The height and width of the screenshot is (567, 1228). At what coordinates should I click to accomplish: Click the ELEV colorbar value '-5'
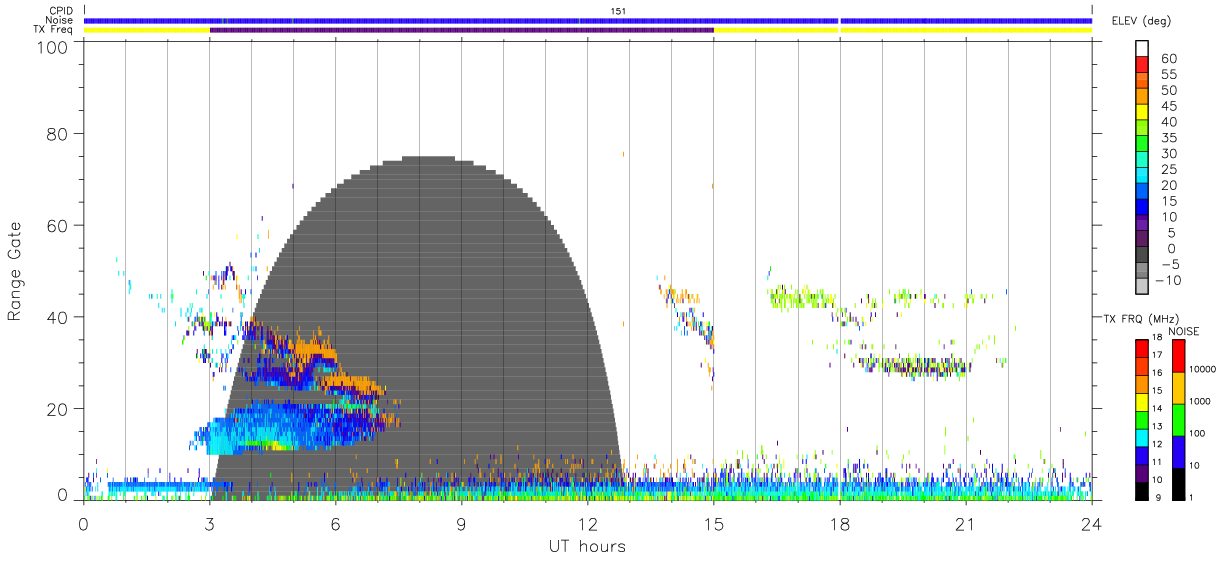pyautogui.click(x=1168, y=264)
